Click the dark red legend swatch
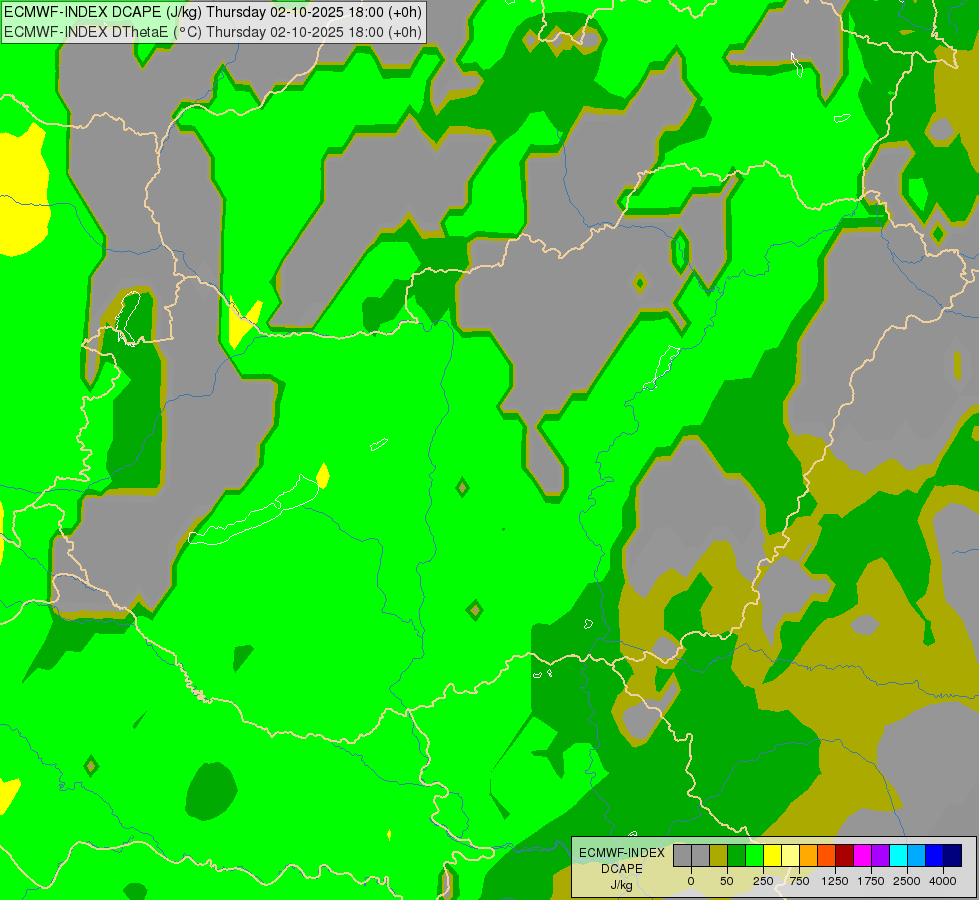 tap(845, 855)
